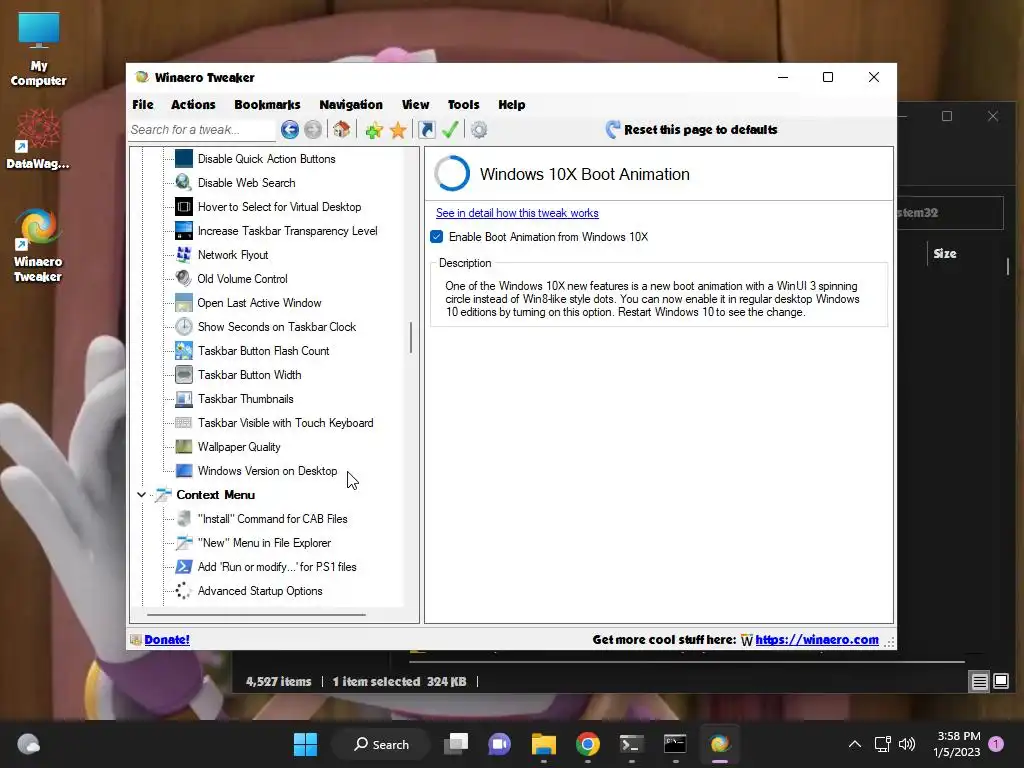Click the Old Volume Control speaker icon
The image size is (1024, 768).
[184, 279]
